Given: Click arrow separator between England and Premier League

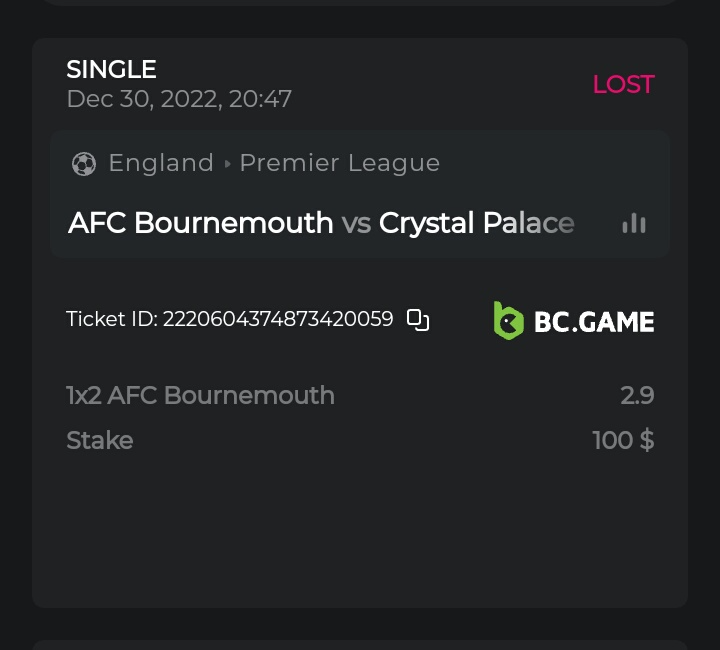Looking at the screenshot, I should pos(227,164).
